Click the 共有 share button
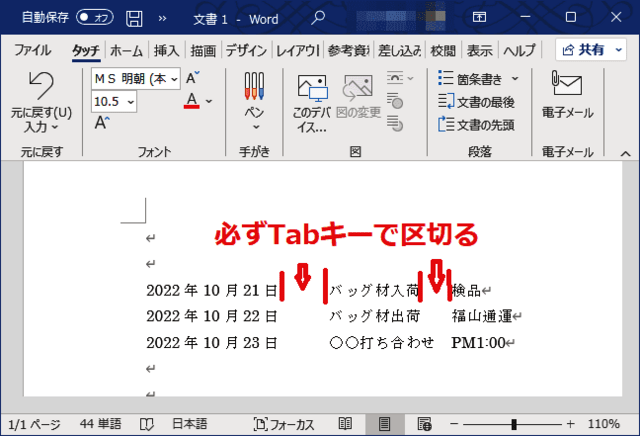Viewport: 640px width, 436px height. point(588,50)
